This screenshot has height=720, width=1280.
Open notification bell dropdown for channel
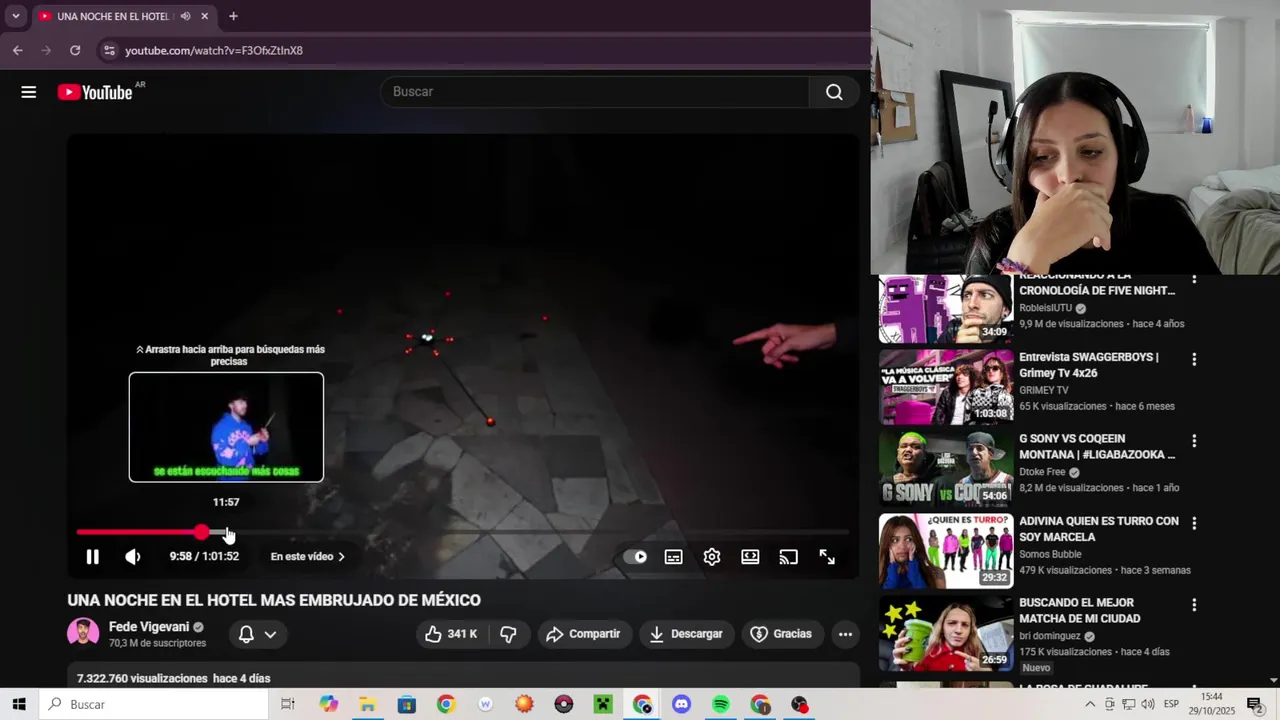257,634
